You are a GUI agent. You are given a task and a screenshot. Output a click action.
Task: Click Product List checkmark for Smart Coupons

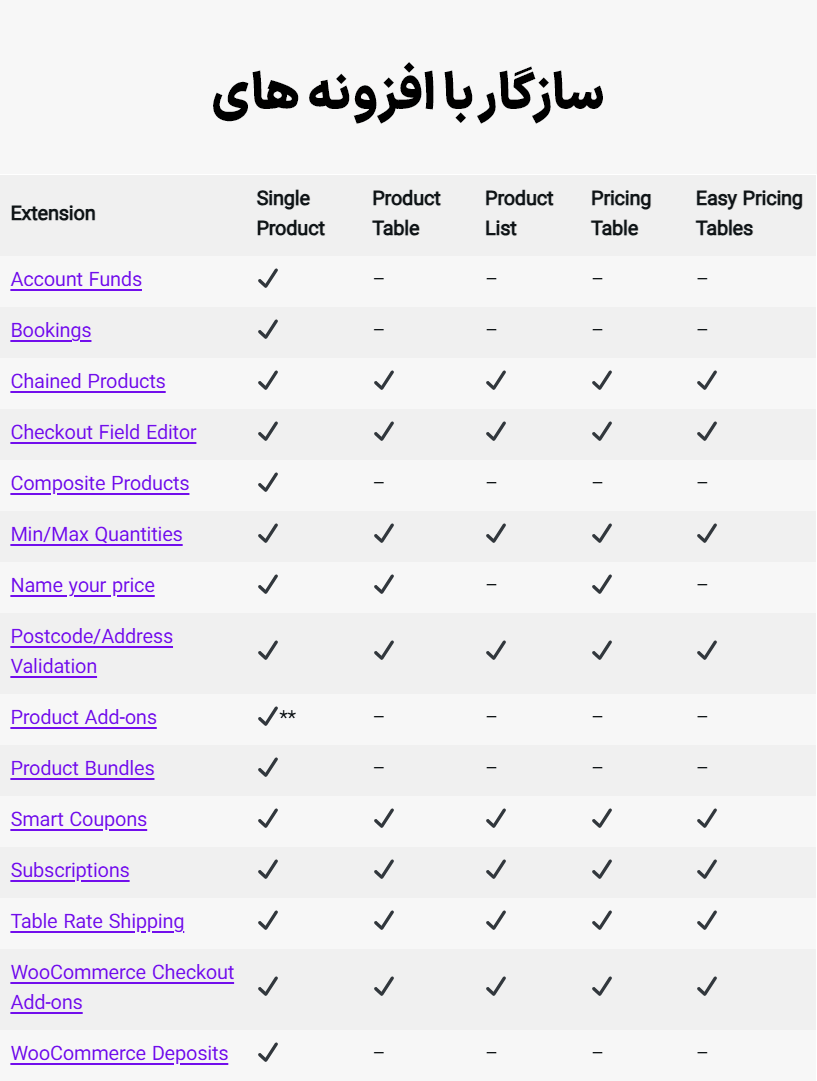click(x=495, y=819)
